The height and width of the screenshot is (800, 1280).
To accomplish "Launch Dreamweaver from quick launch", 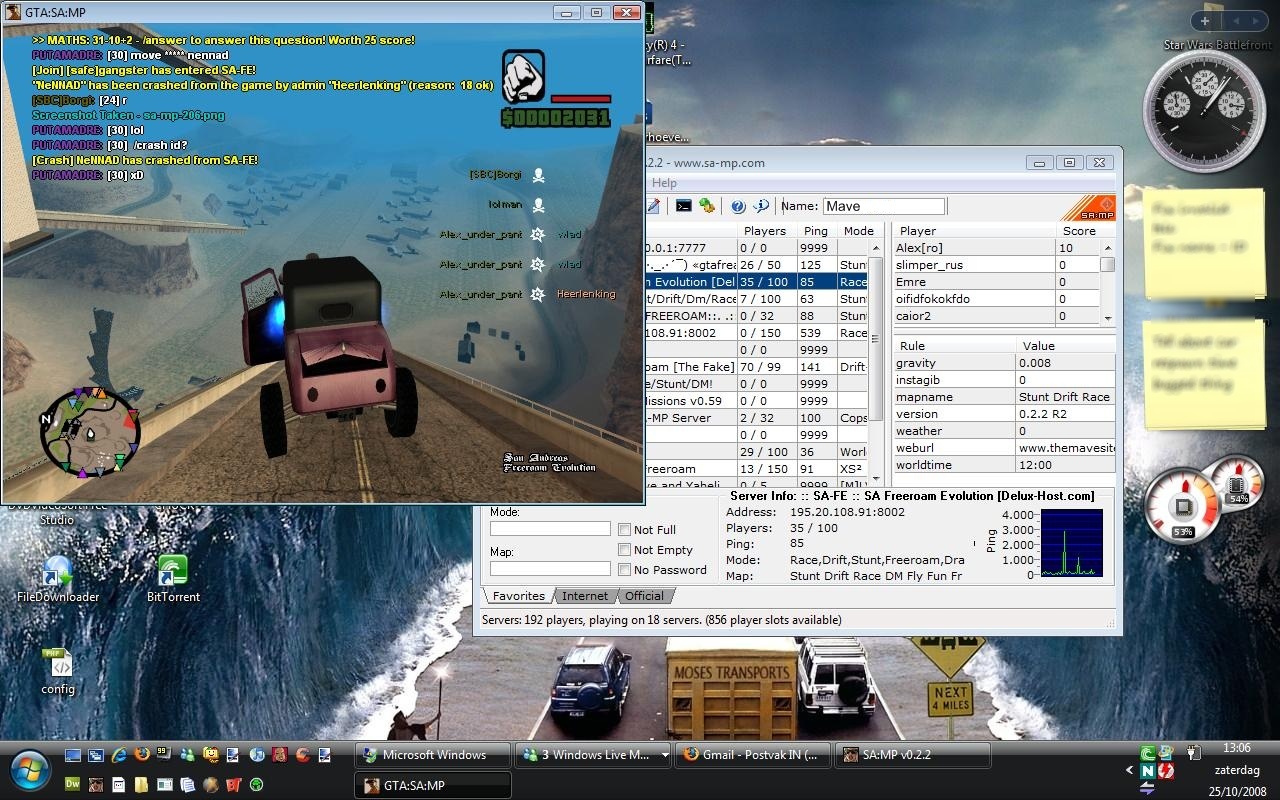I will (72, 784).
